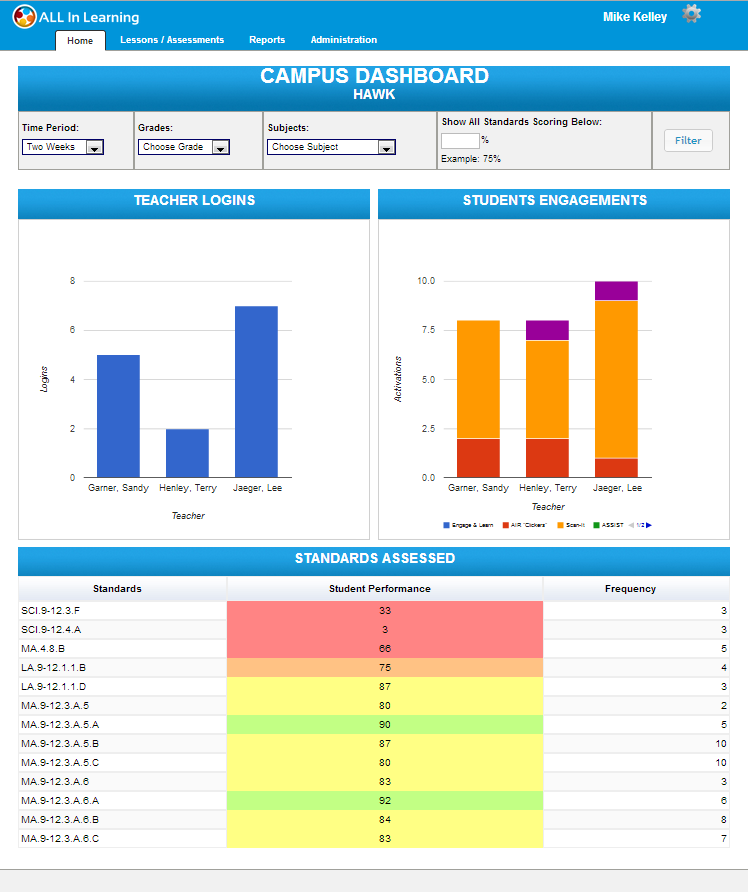Click the purple segment of Jaeger, Lee's bar
The height and width of the screenshot is (892, 748).
pos(616,291)
